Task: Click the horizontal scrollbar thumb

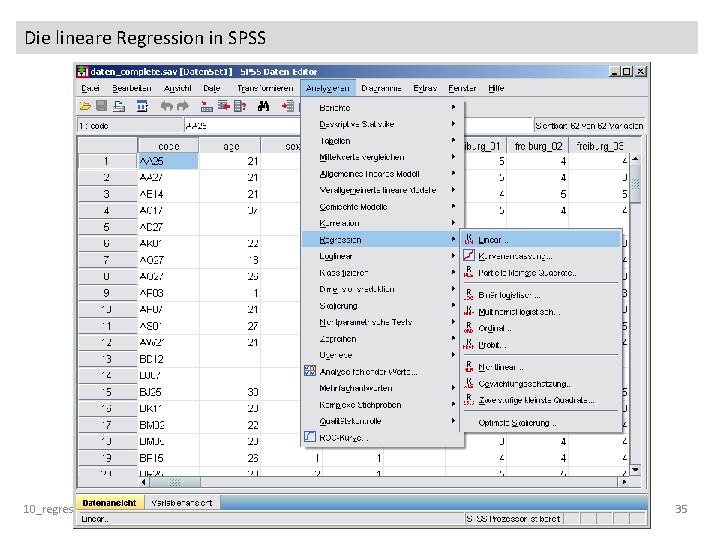Action: (x=175, y=482)
